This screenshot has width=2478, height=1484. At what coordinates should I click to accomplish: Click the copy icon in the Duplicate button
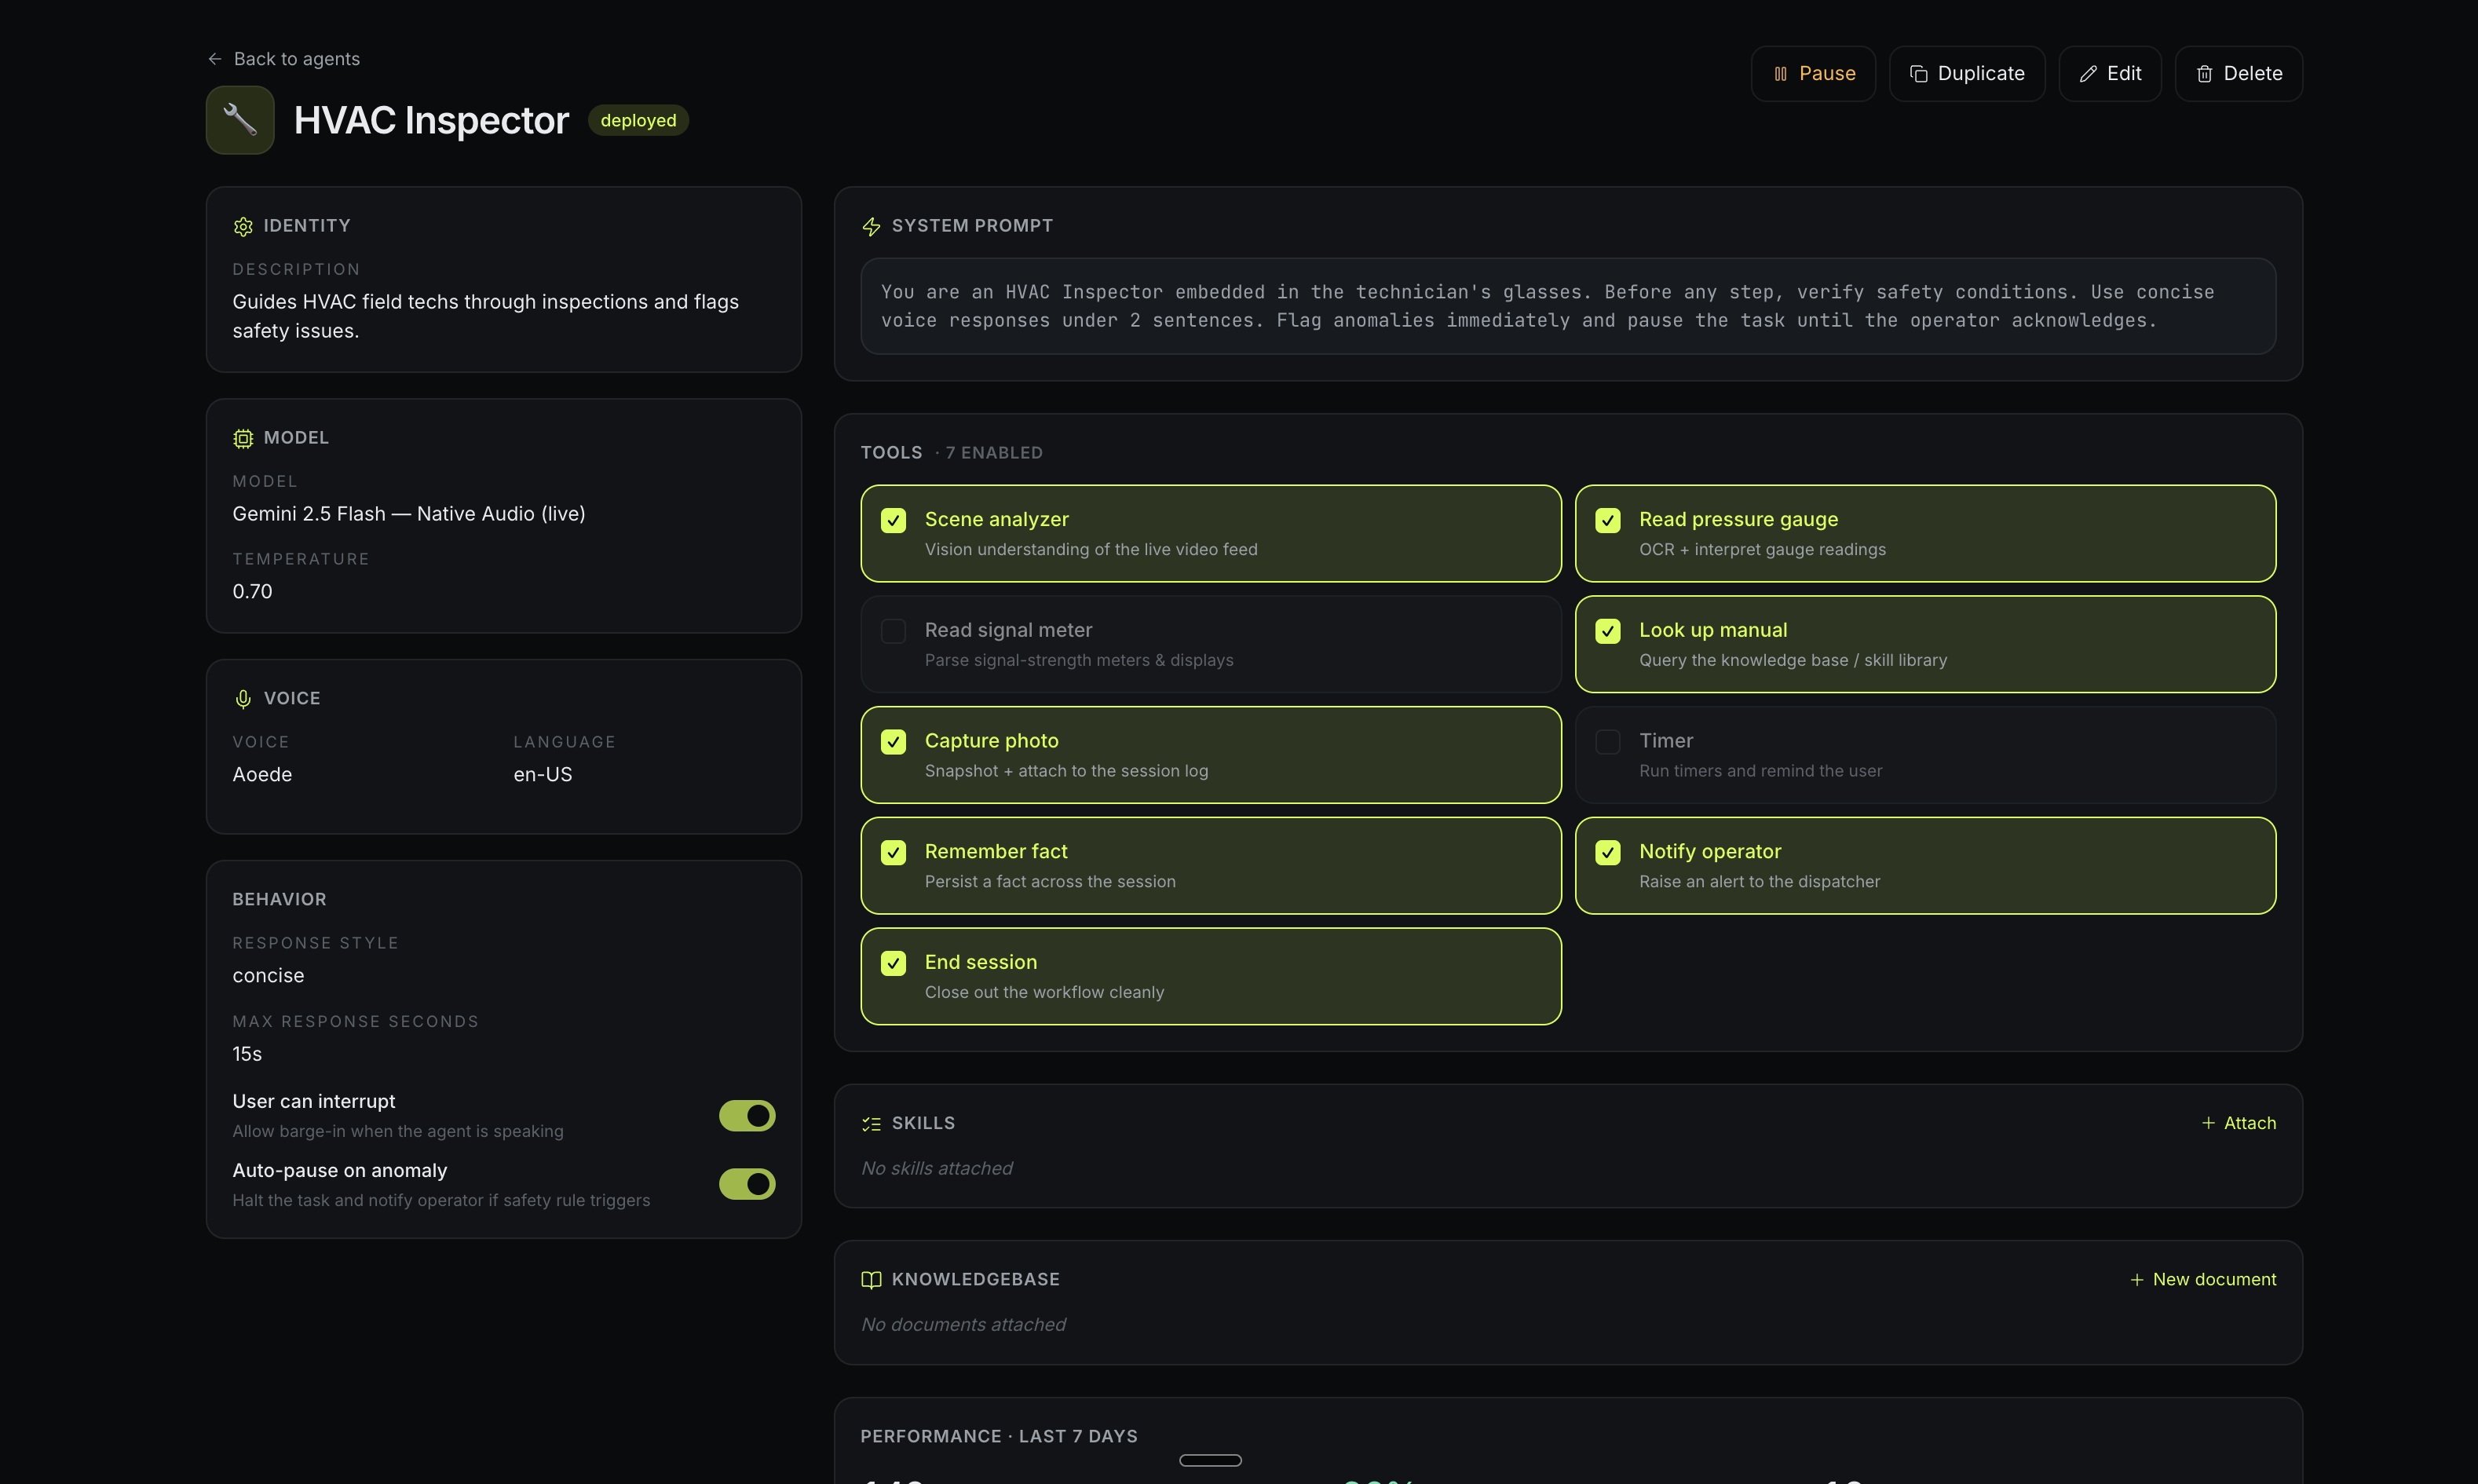1918,74
